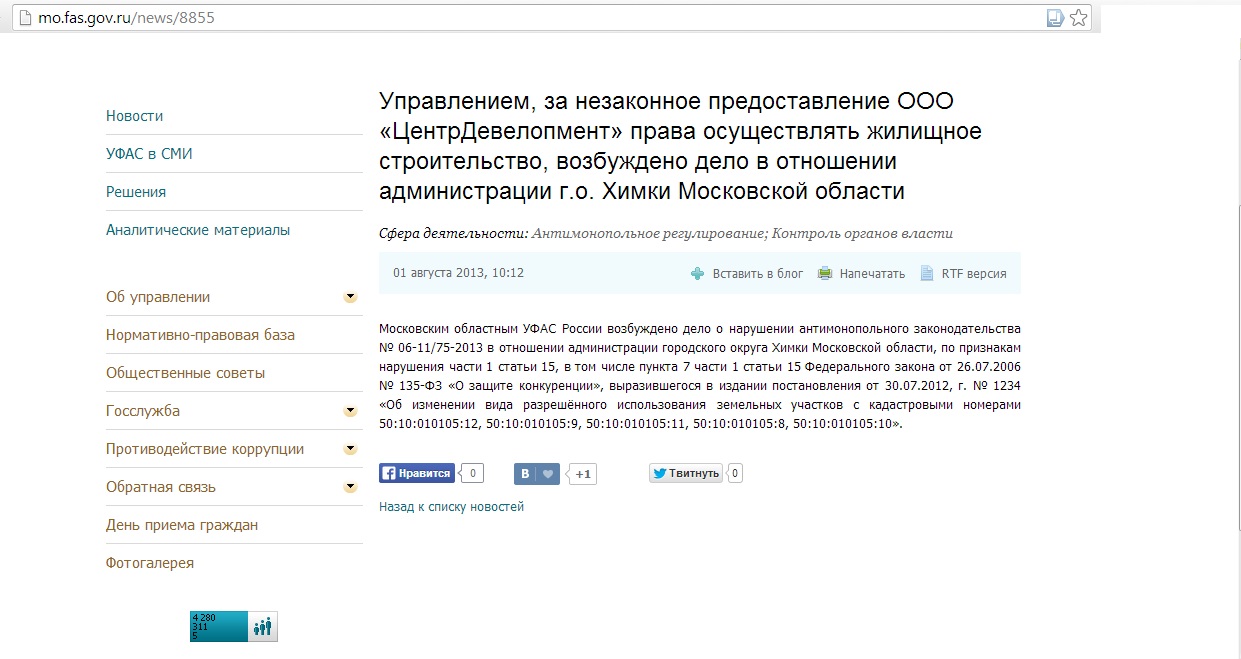Return via Назад к списку новостей

click(x=451, y=507)
